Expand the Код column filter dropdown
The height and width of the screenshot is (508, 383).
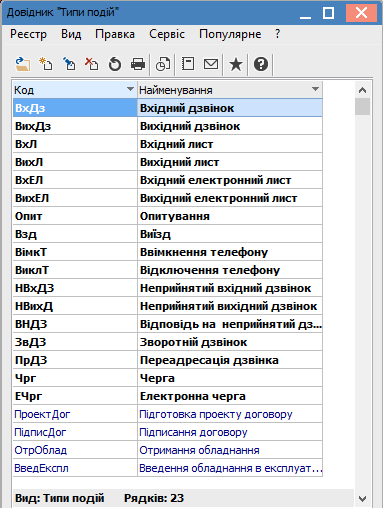coord(130,89)
